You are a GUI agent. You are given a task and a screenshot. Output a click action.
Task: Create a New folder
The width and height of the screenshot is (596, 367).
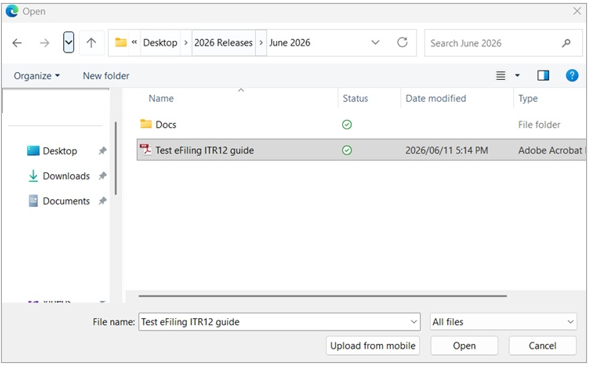click(x=106, y=76)
